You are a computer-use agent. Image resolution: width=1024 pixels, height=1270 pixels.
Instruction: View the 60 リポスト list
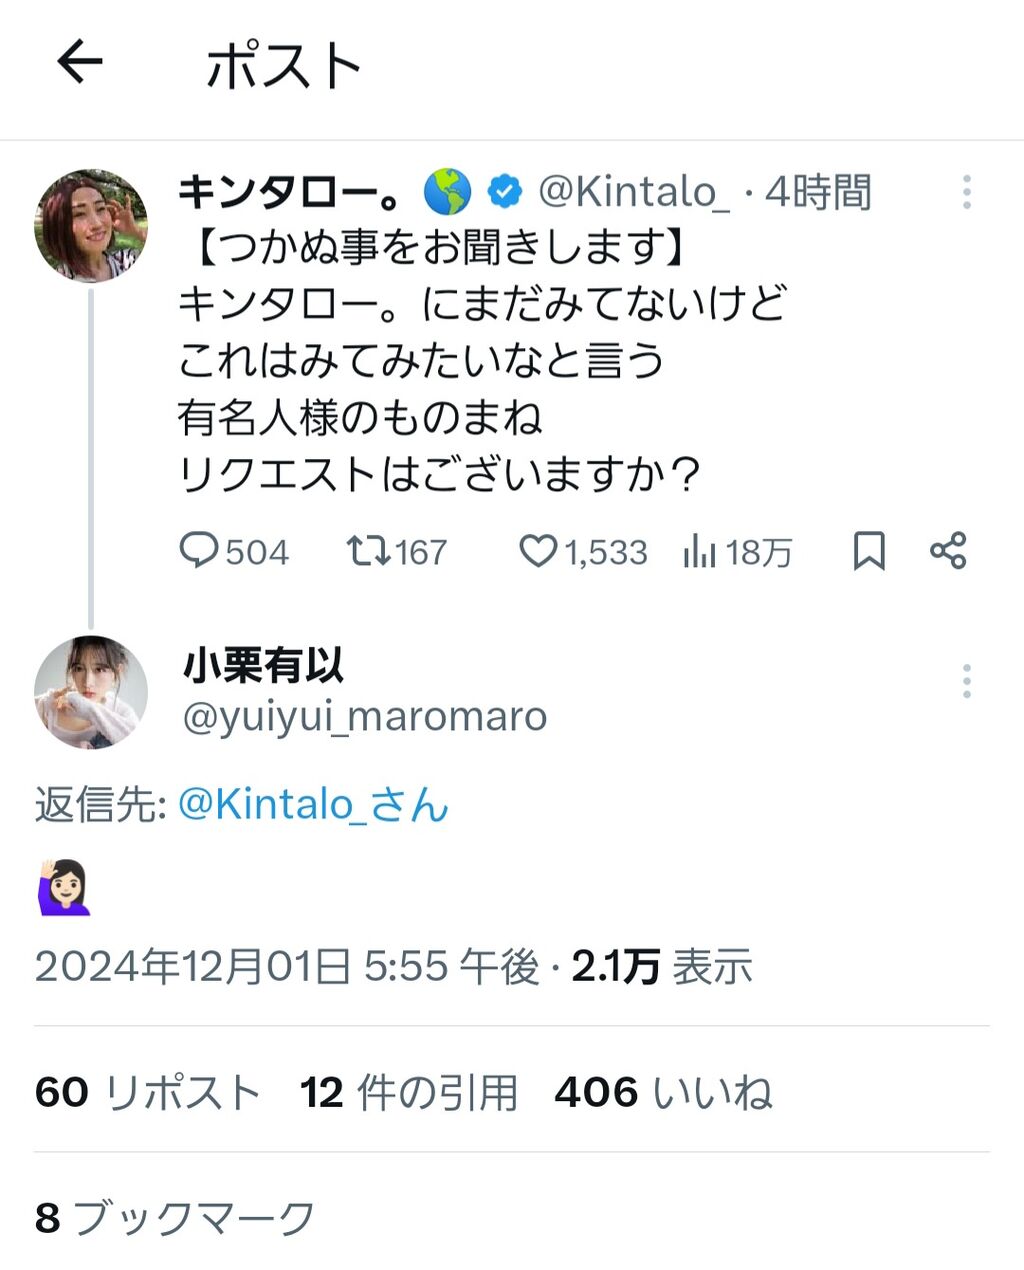point(148,1092)
